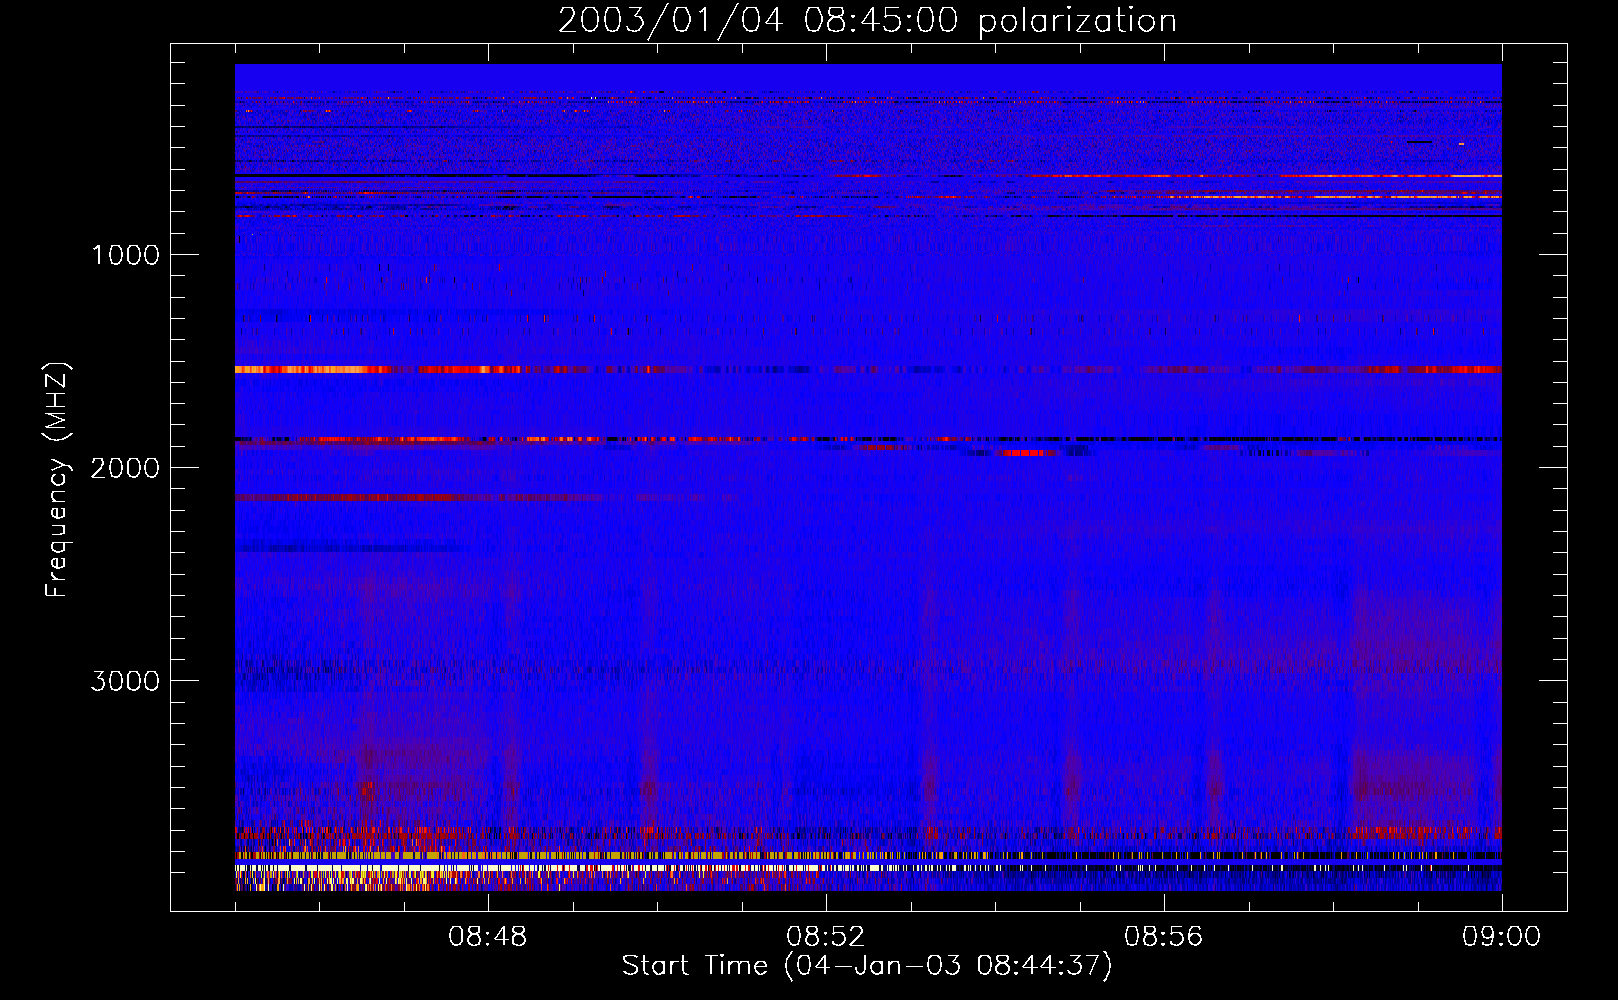Click the 'Start Time (04-Jan-03 08:44:37)' label
Image resolution: width=1618 pixels, height=1000 pixels.
tap(867, 966)
